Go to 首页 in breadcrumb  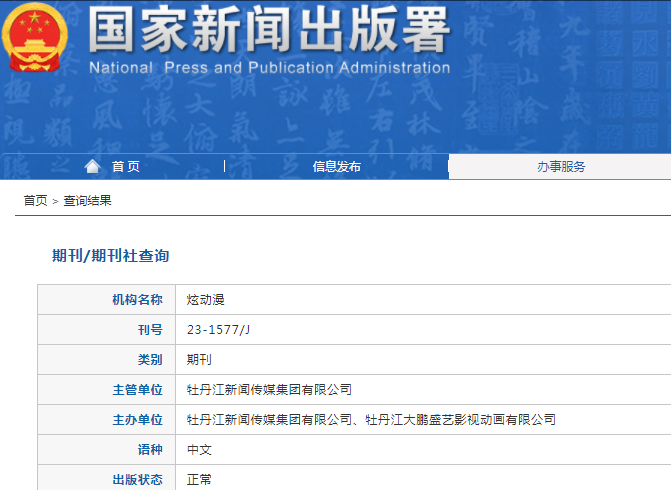coord(35,200)
